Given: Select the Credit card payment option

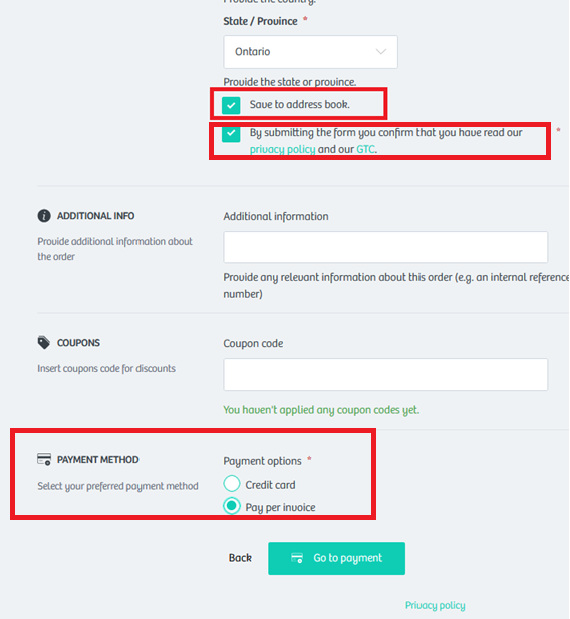Looking at the screenshot, I should click(232, 484).
